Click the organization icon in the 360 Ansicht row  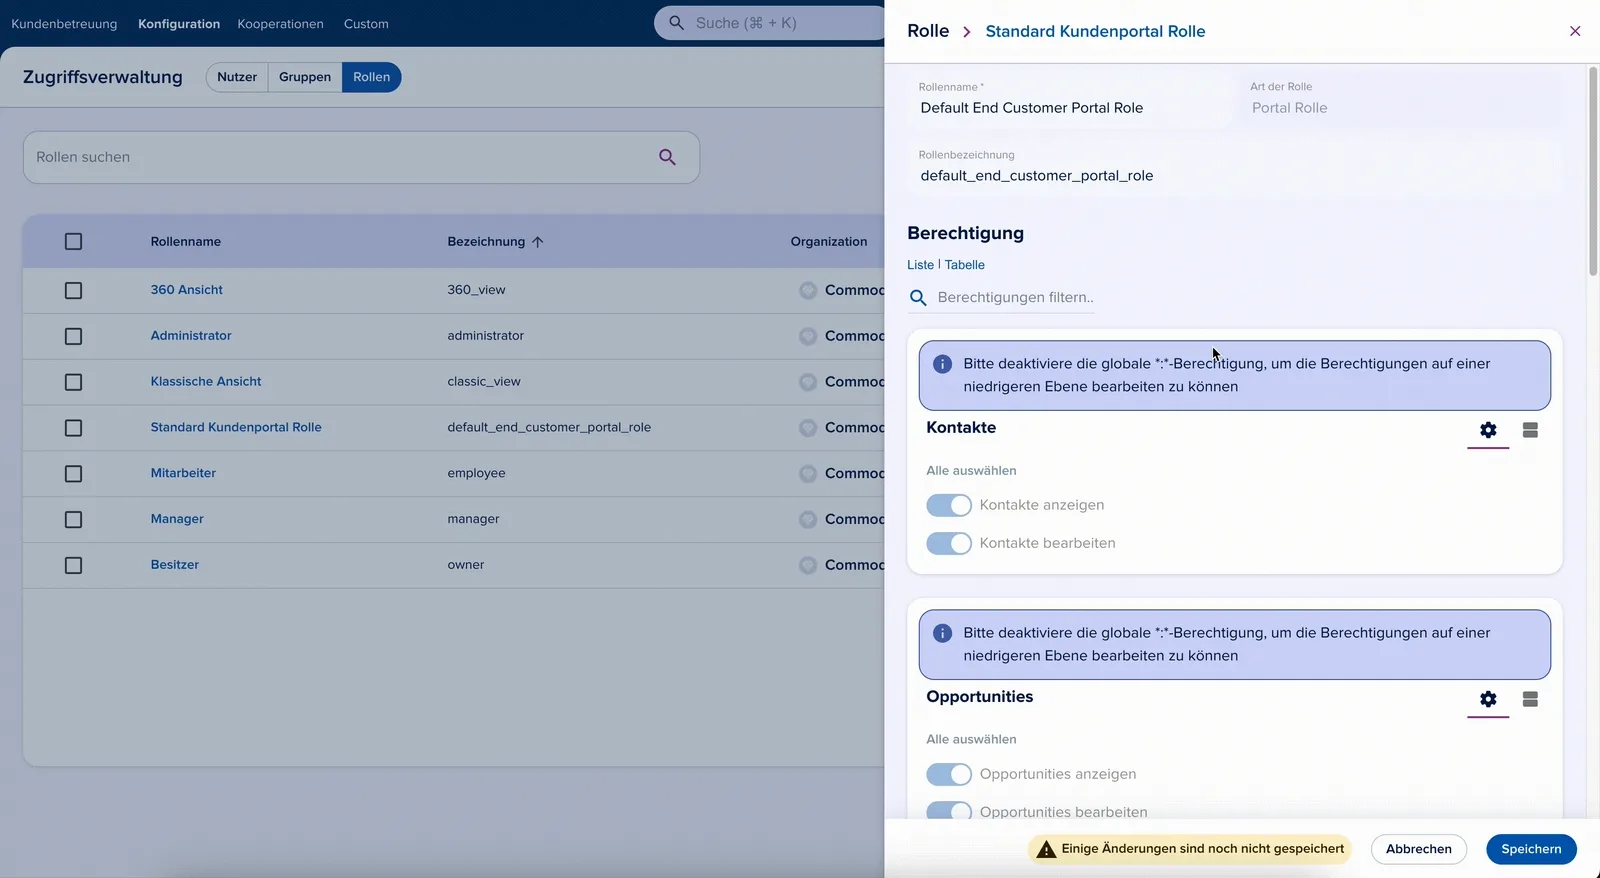pyautogui.click(x=808, y=290)
